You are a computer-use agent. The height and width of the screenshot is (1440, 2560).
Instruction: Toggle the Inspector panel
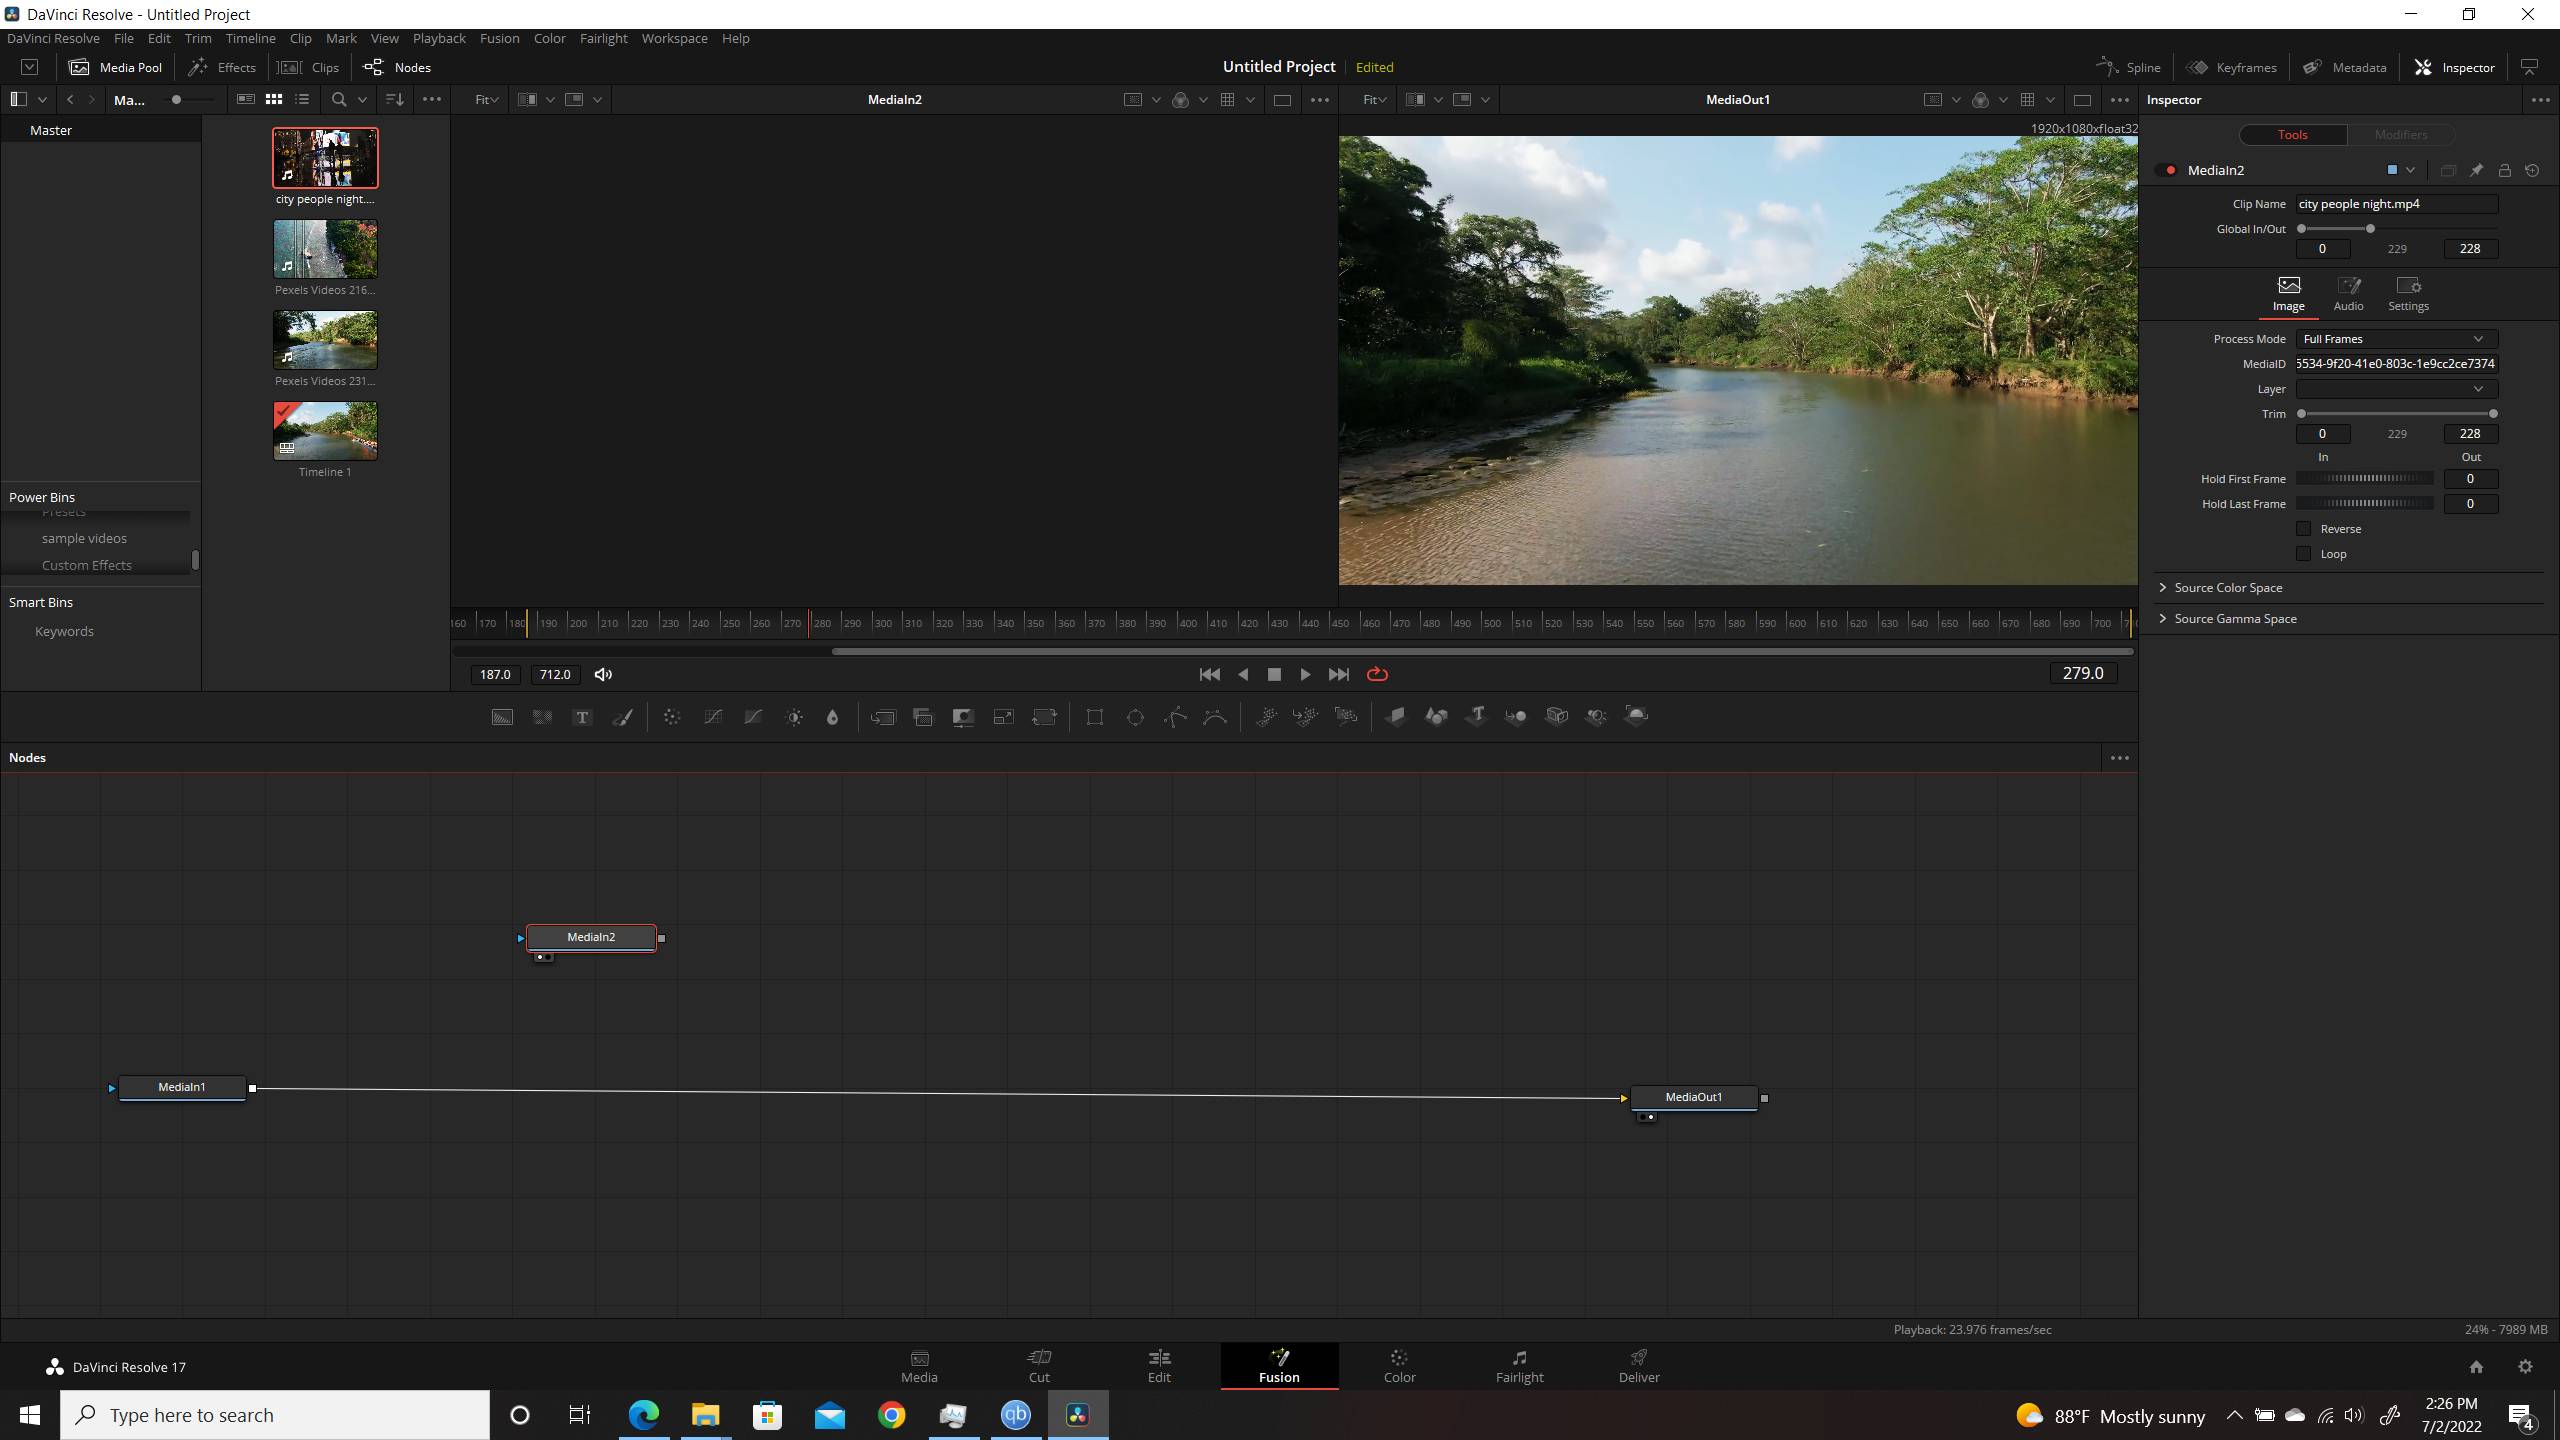[2454, 67]
